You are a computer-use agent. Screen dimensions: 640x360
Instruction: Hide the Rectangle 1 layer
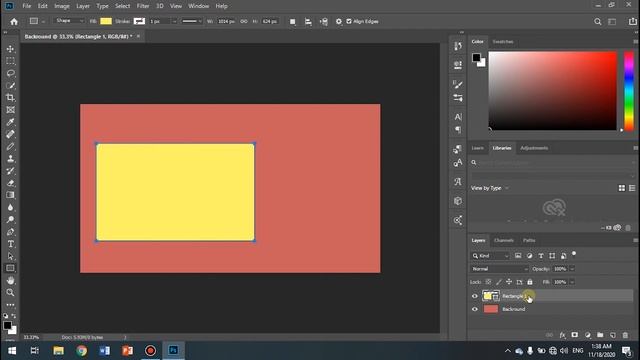[475, 296]
